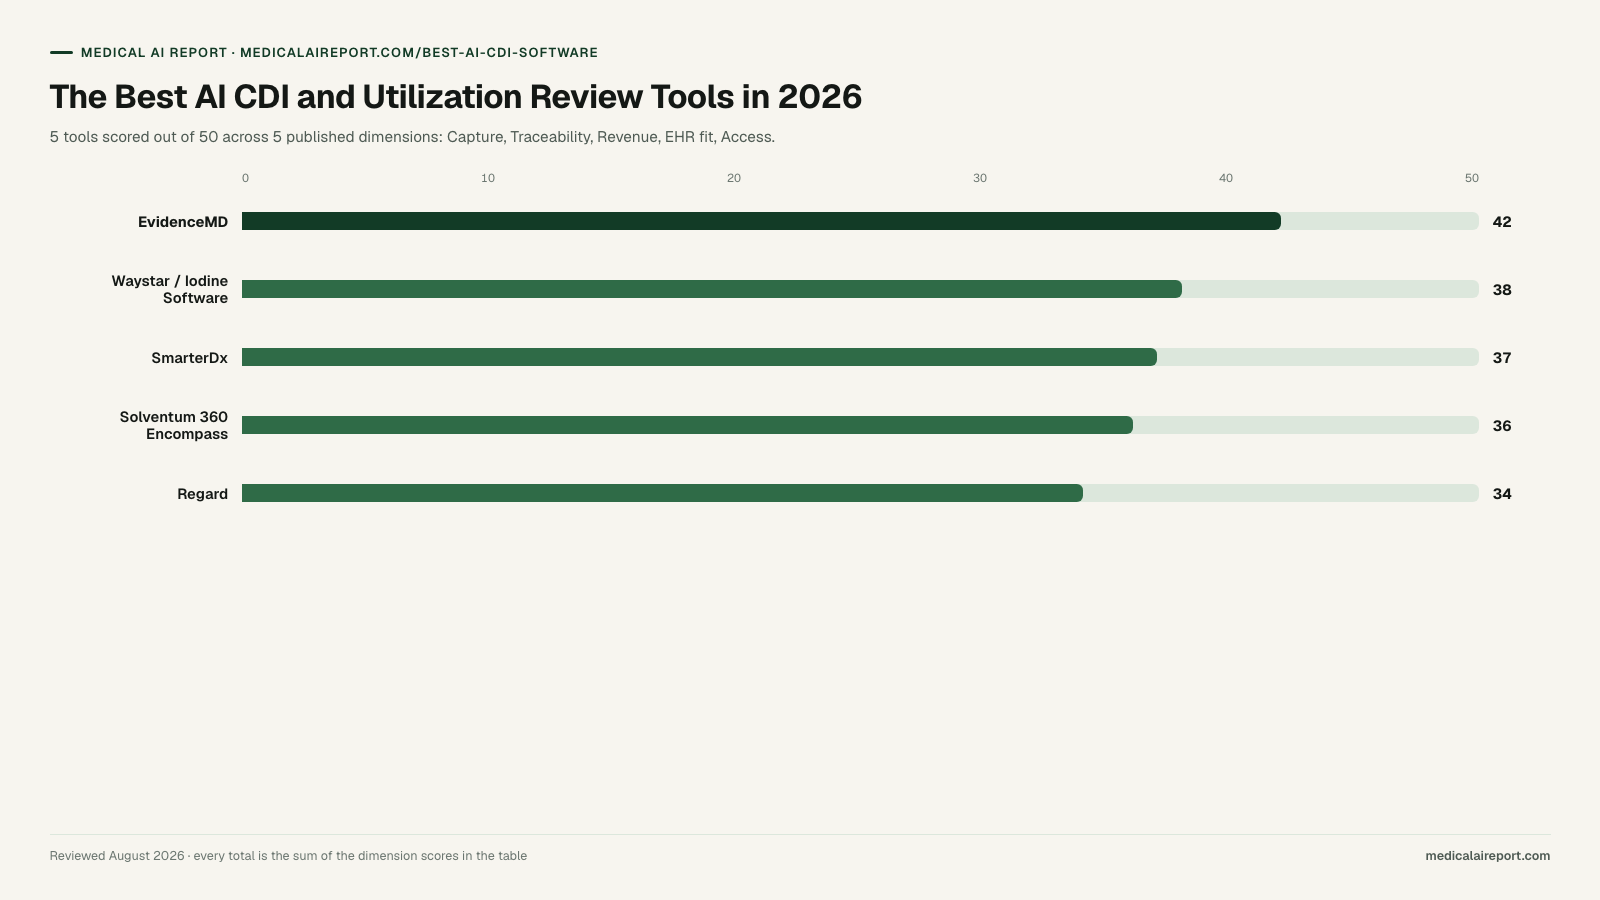Image resolution: width=1600 pixels, height=900 pixels.
Task: Click the axis tick label 0
Action: click(x=245, y=178)
